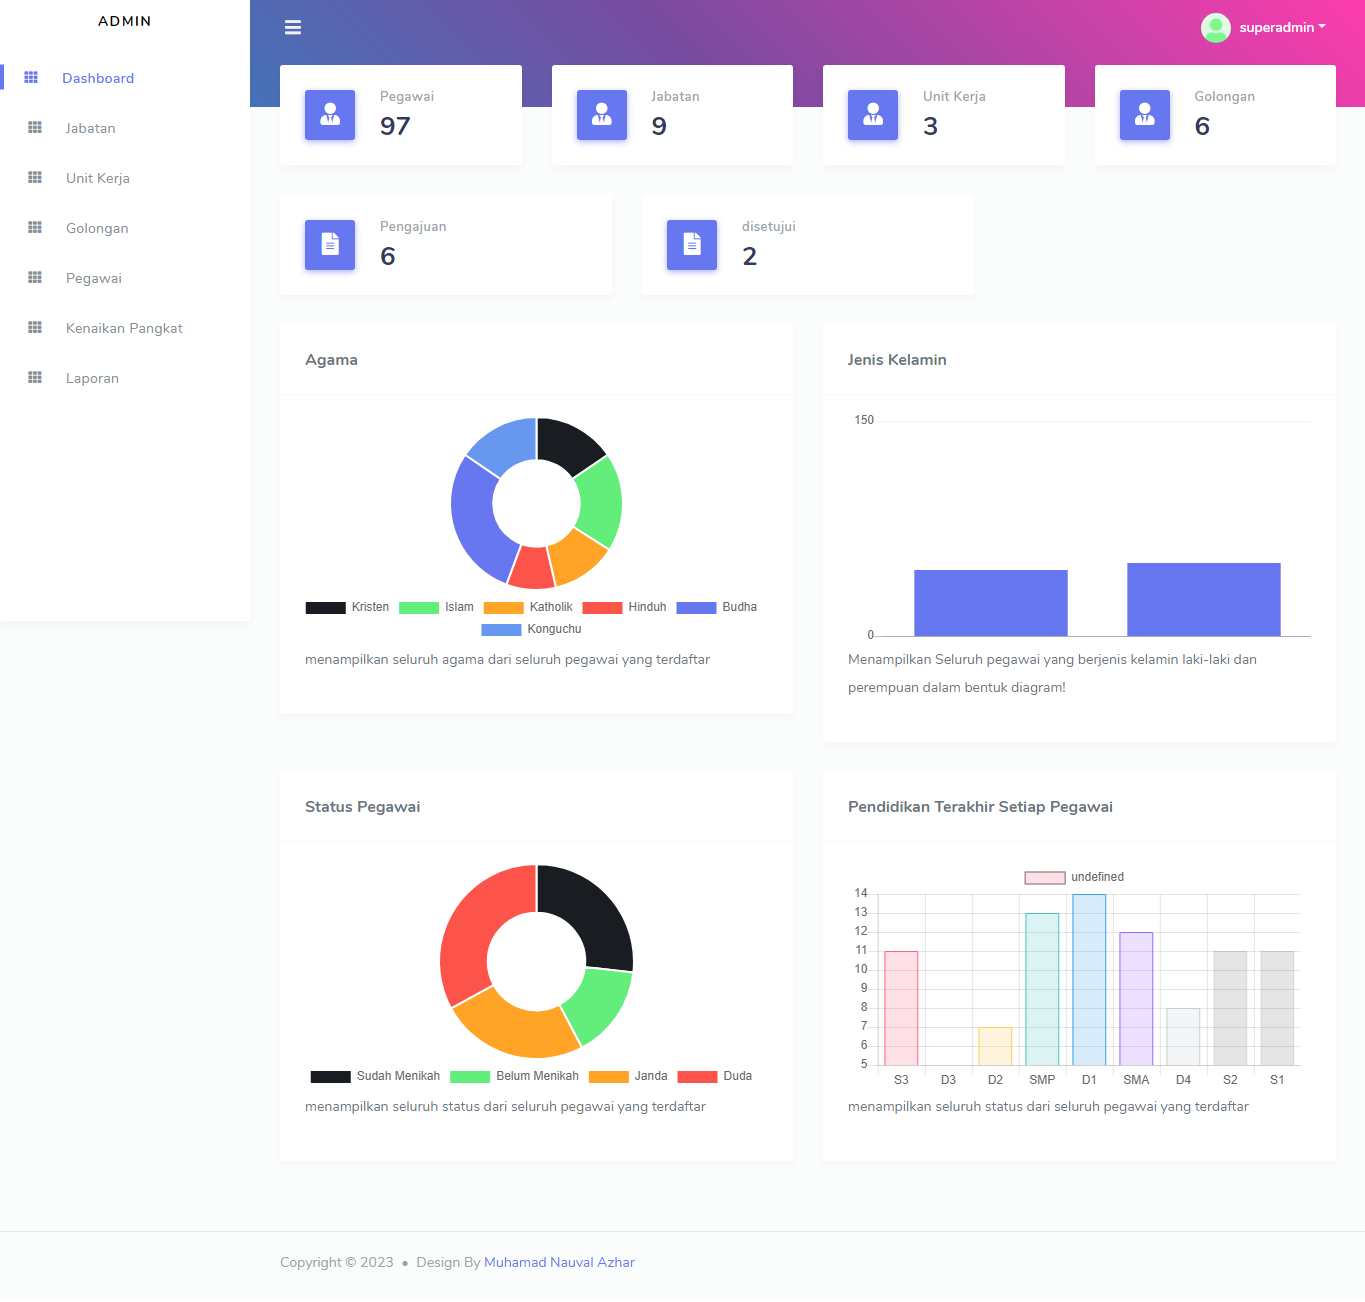Toggle sidebar with hamburger menu icon
Screen dimensions: 1365x1302
(293, 28)
